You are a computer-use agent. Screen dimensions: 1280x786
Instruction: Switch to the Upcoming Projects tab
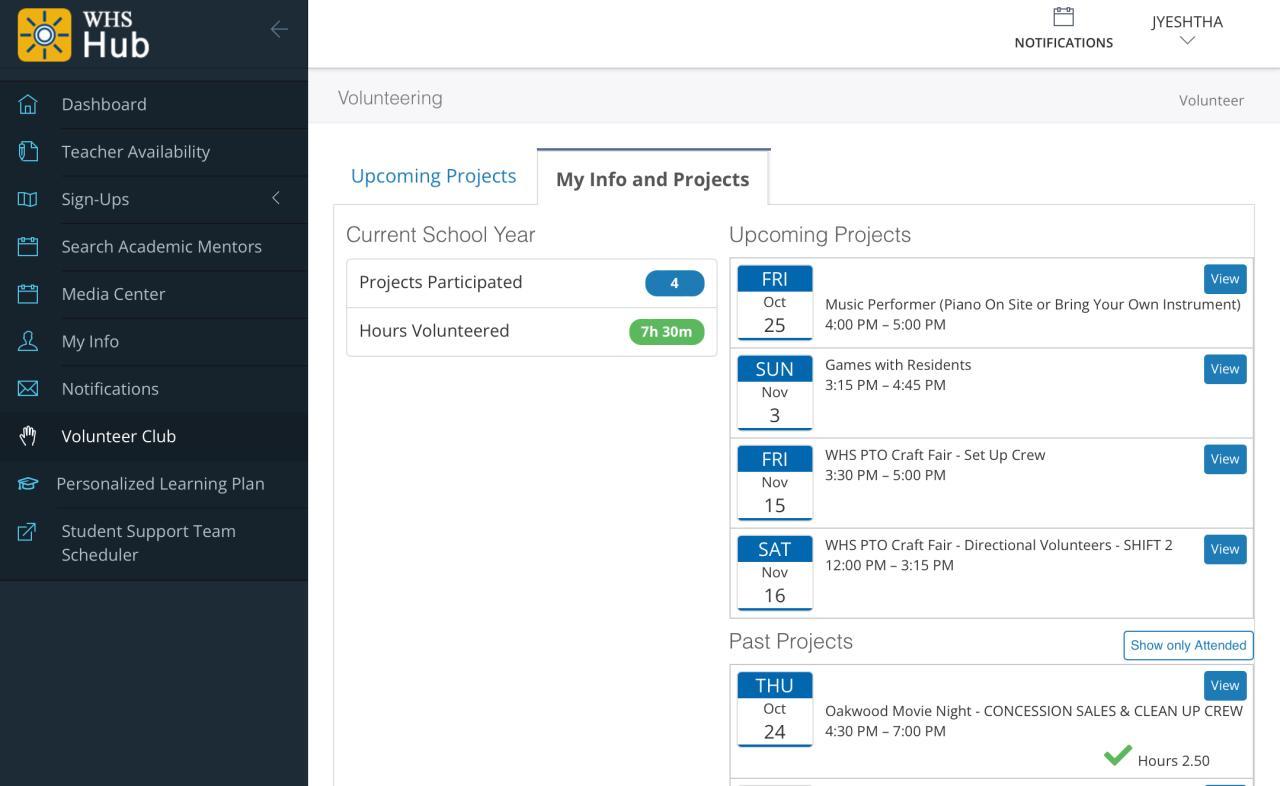click(x=433, y=176)
